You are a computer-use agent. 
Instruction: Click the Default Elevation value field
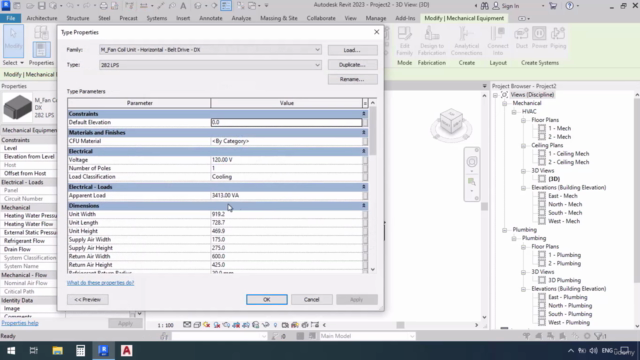pos(286,122)
